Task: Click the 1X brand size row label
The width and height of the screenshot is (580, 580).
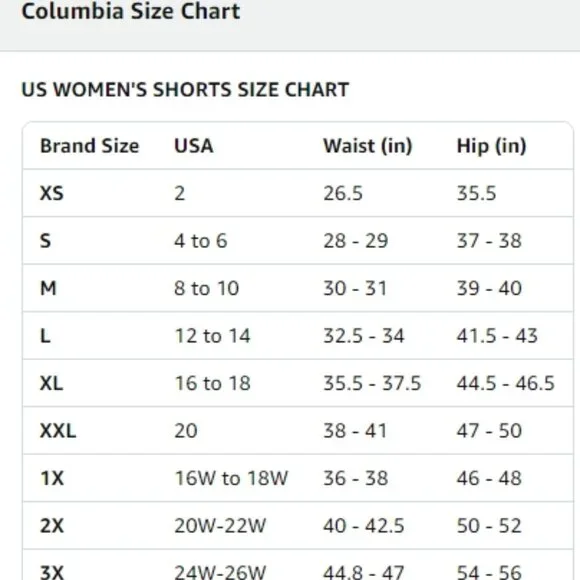Action: 52,478
